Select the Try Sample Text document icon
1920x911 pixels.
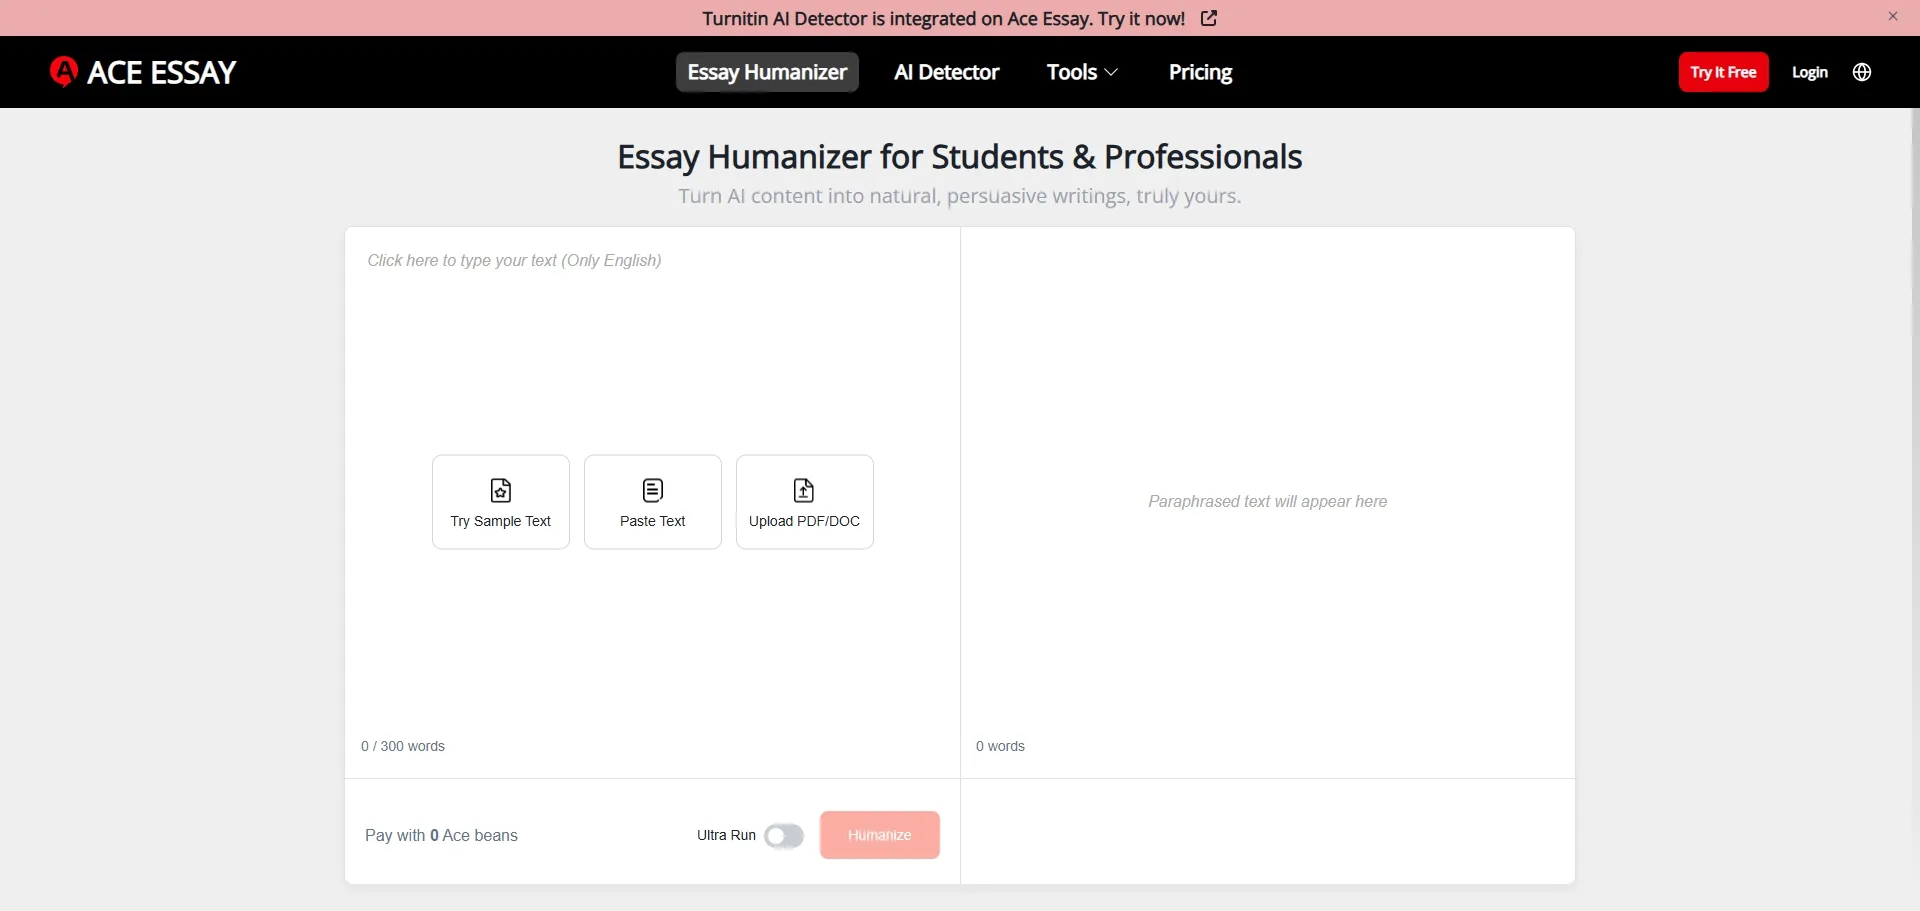pos(500,490)
